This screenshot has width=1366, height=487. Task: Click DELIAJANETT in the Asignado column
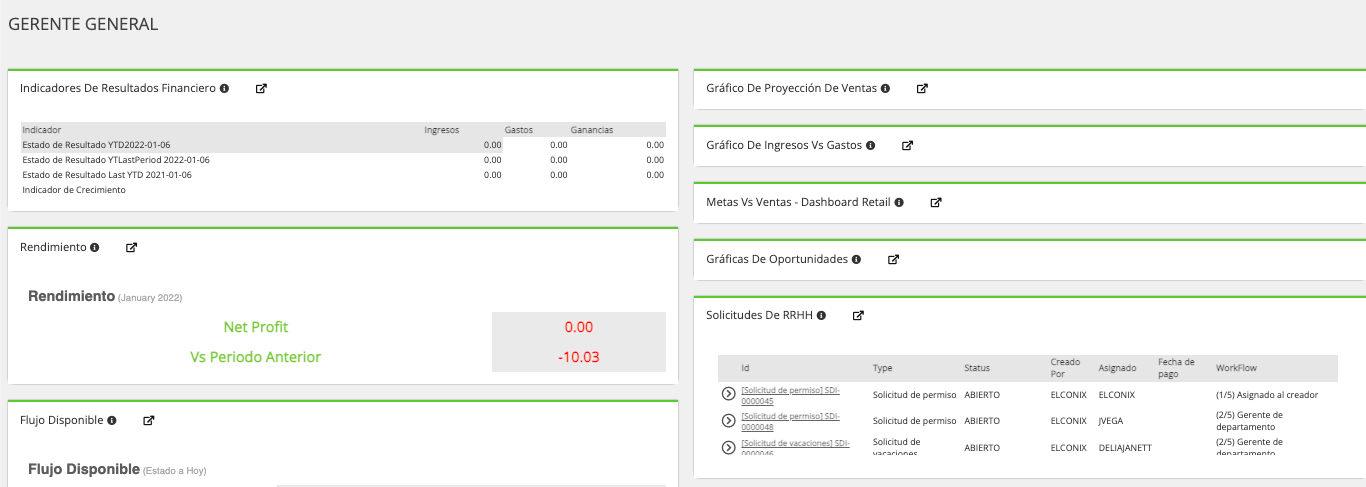pos(1125,447)
